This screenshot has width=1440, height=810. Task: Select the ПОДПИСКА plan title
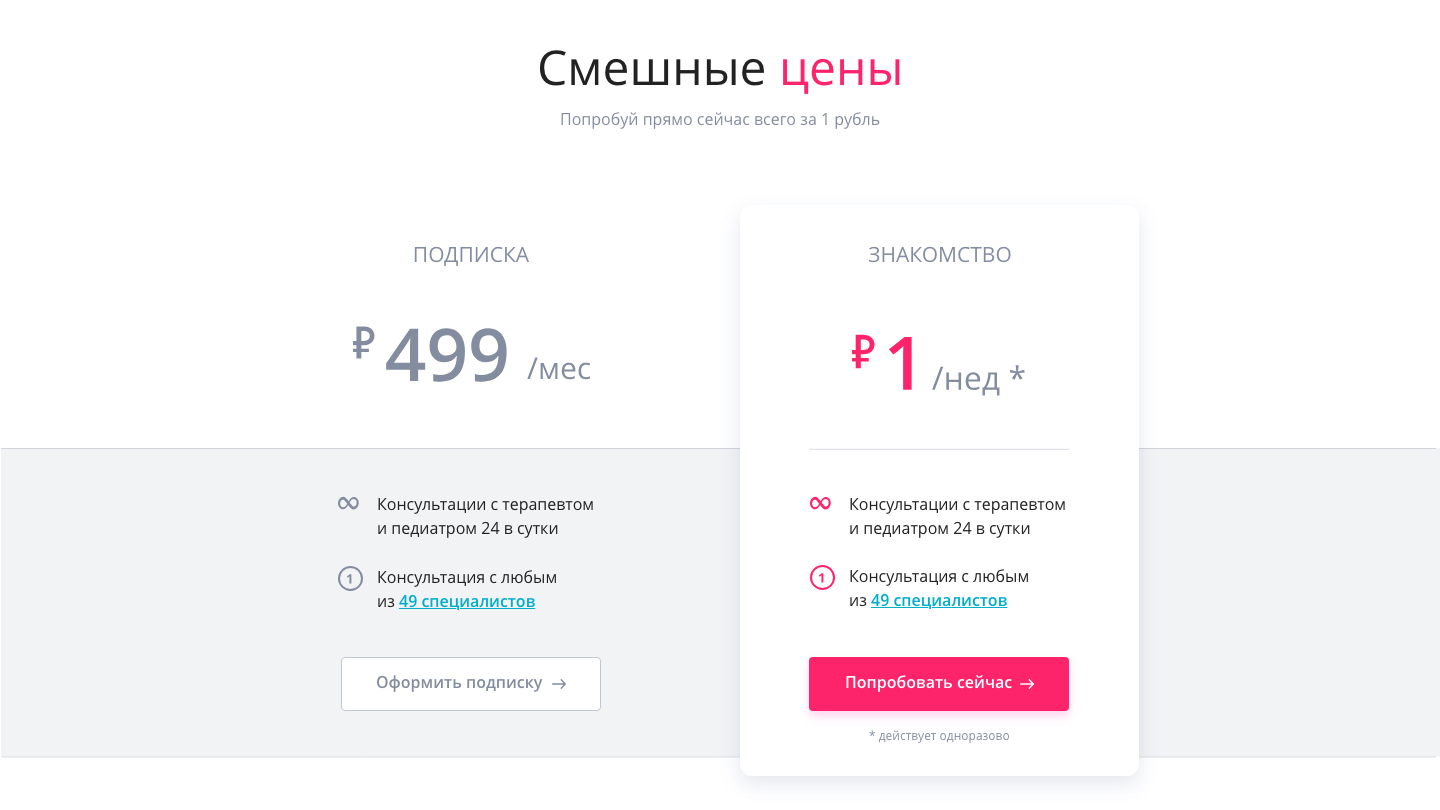click(471, 255)
